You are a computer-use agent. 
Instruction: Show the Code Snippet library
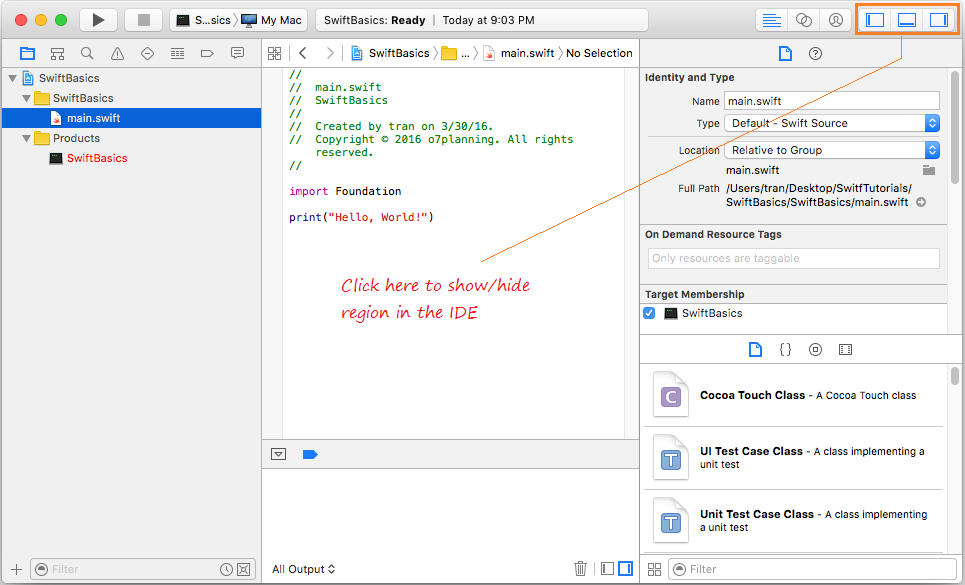tap(785, 349)
